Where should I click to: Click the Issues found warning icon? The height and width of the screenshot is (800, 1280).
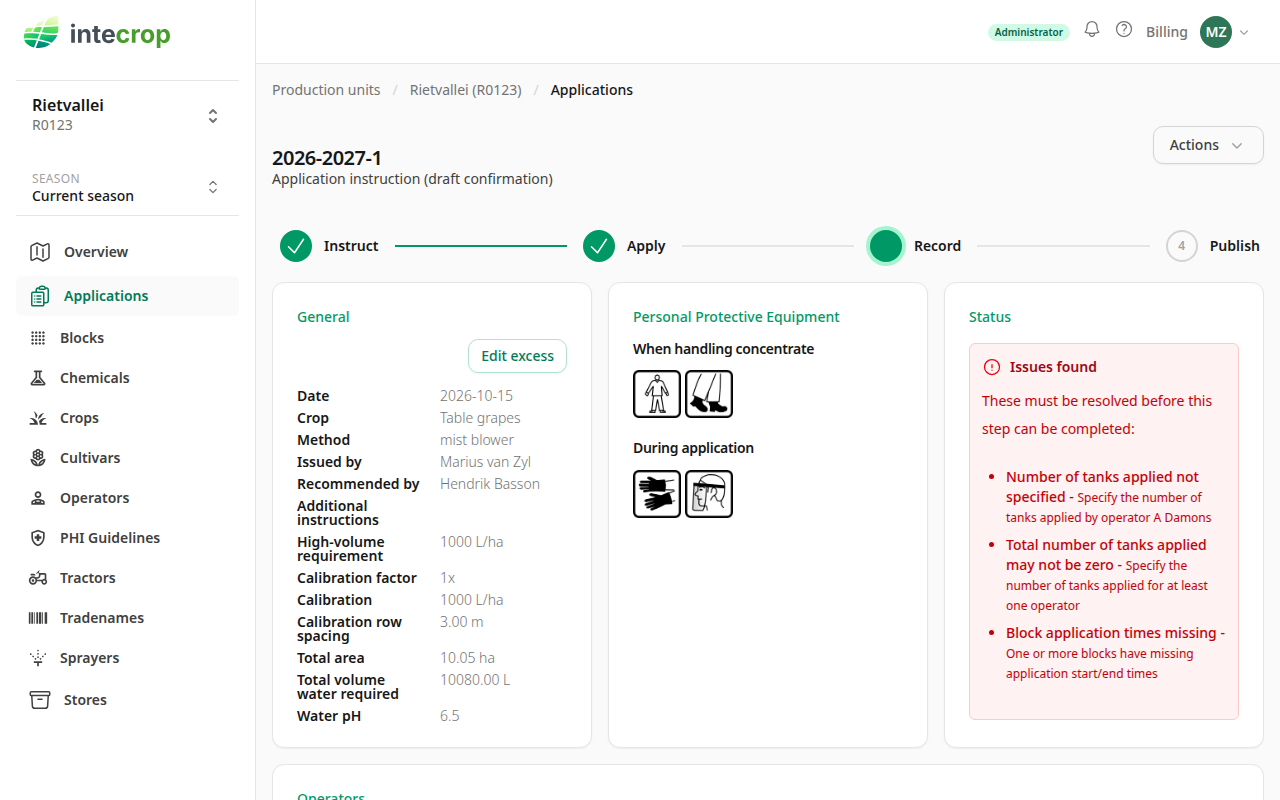click(992, 367)
